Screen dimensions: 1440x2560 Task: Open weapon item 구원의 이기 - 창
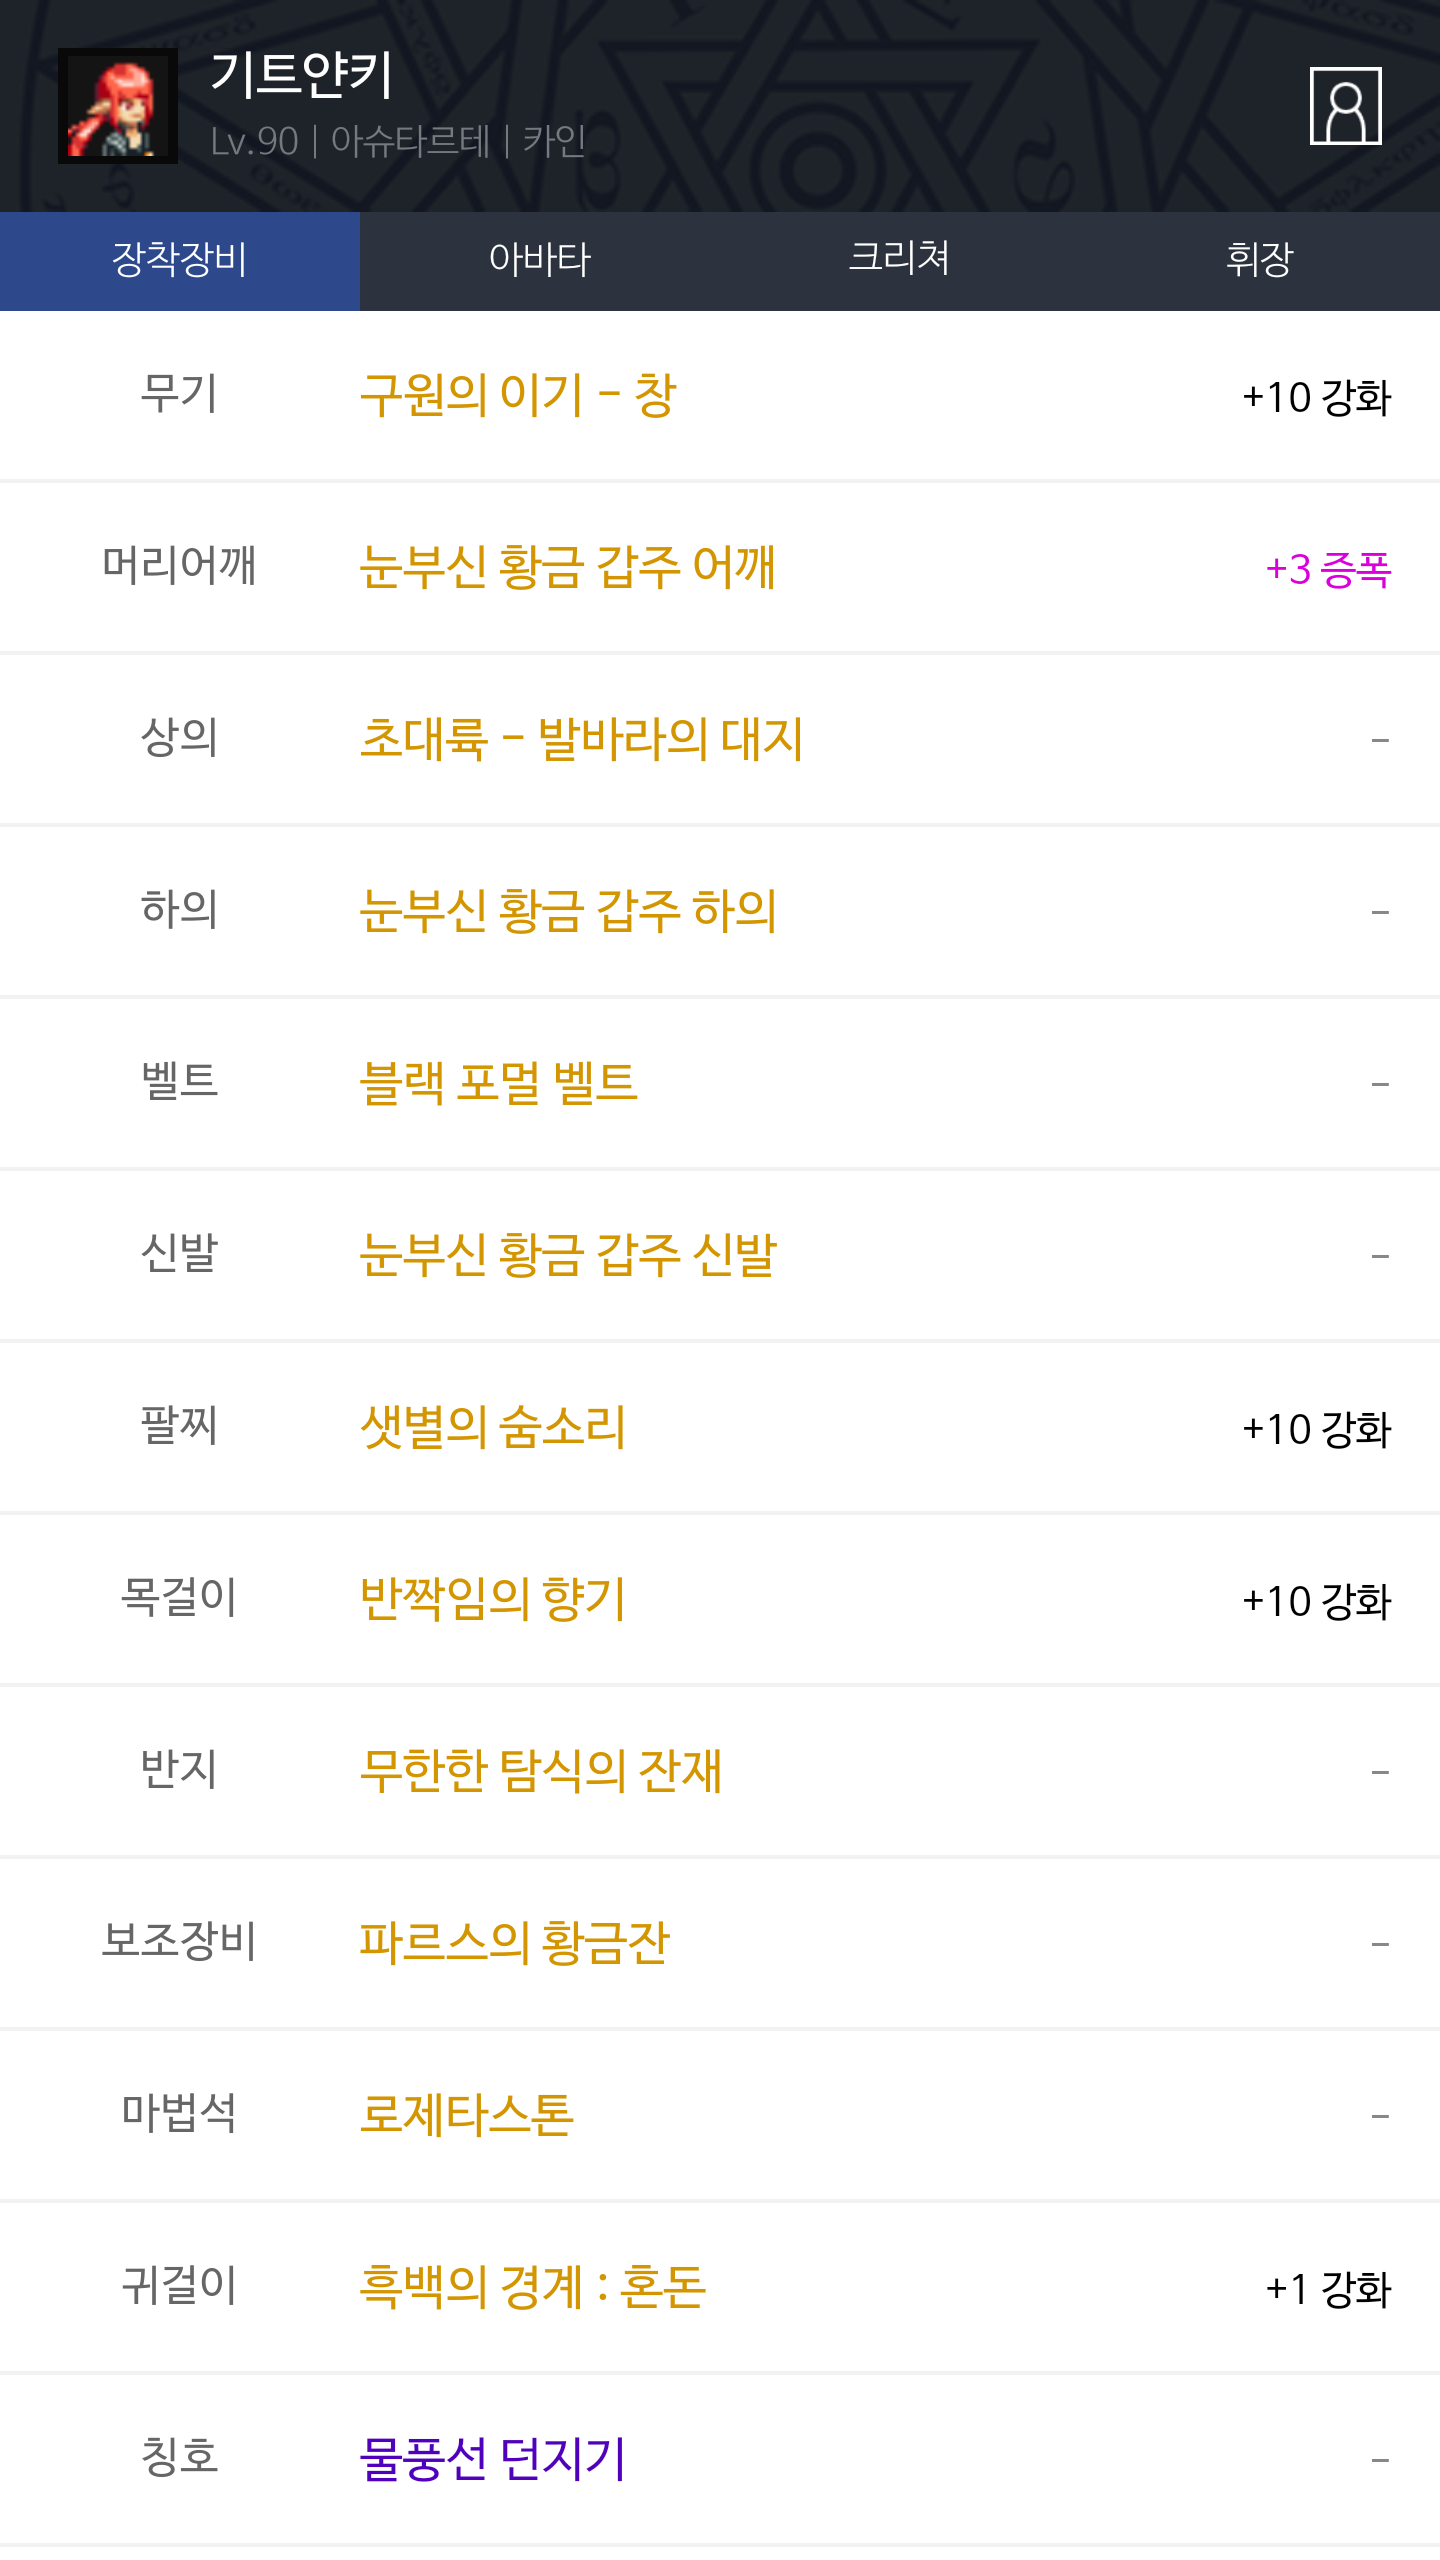(x=518, y=396)
